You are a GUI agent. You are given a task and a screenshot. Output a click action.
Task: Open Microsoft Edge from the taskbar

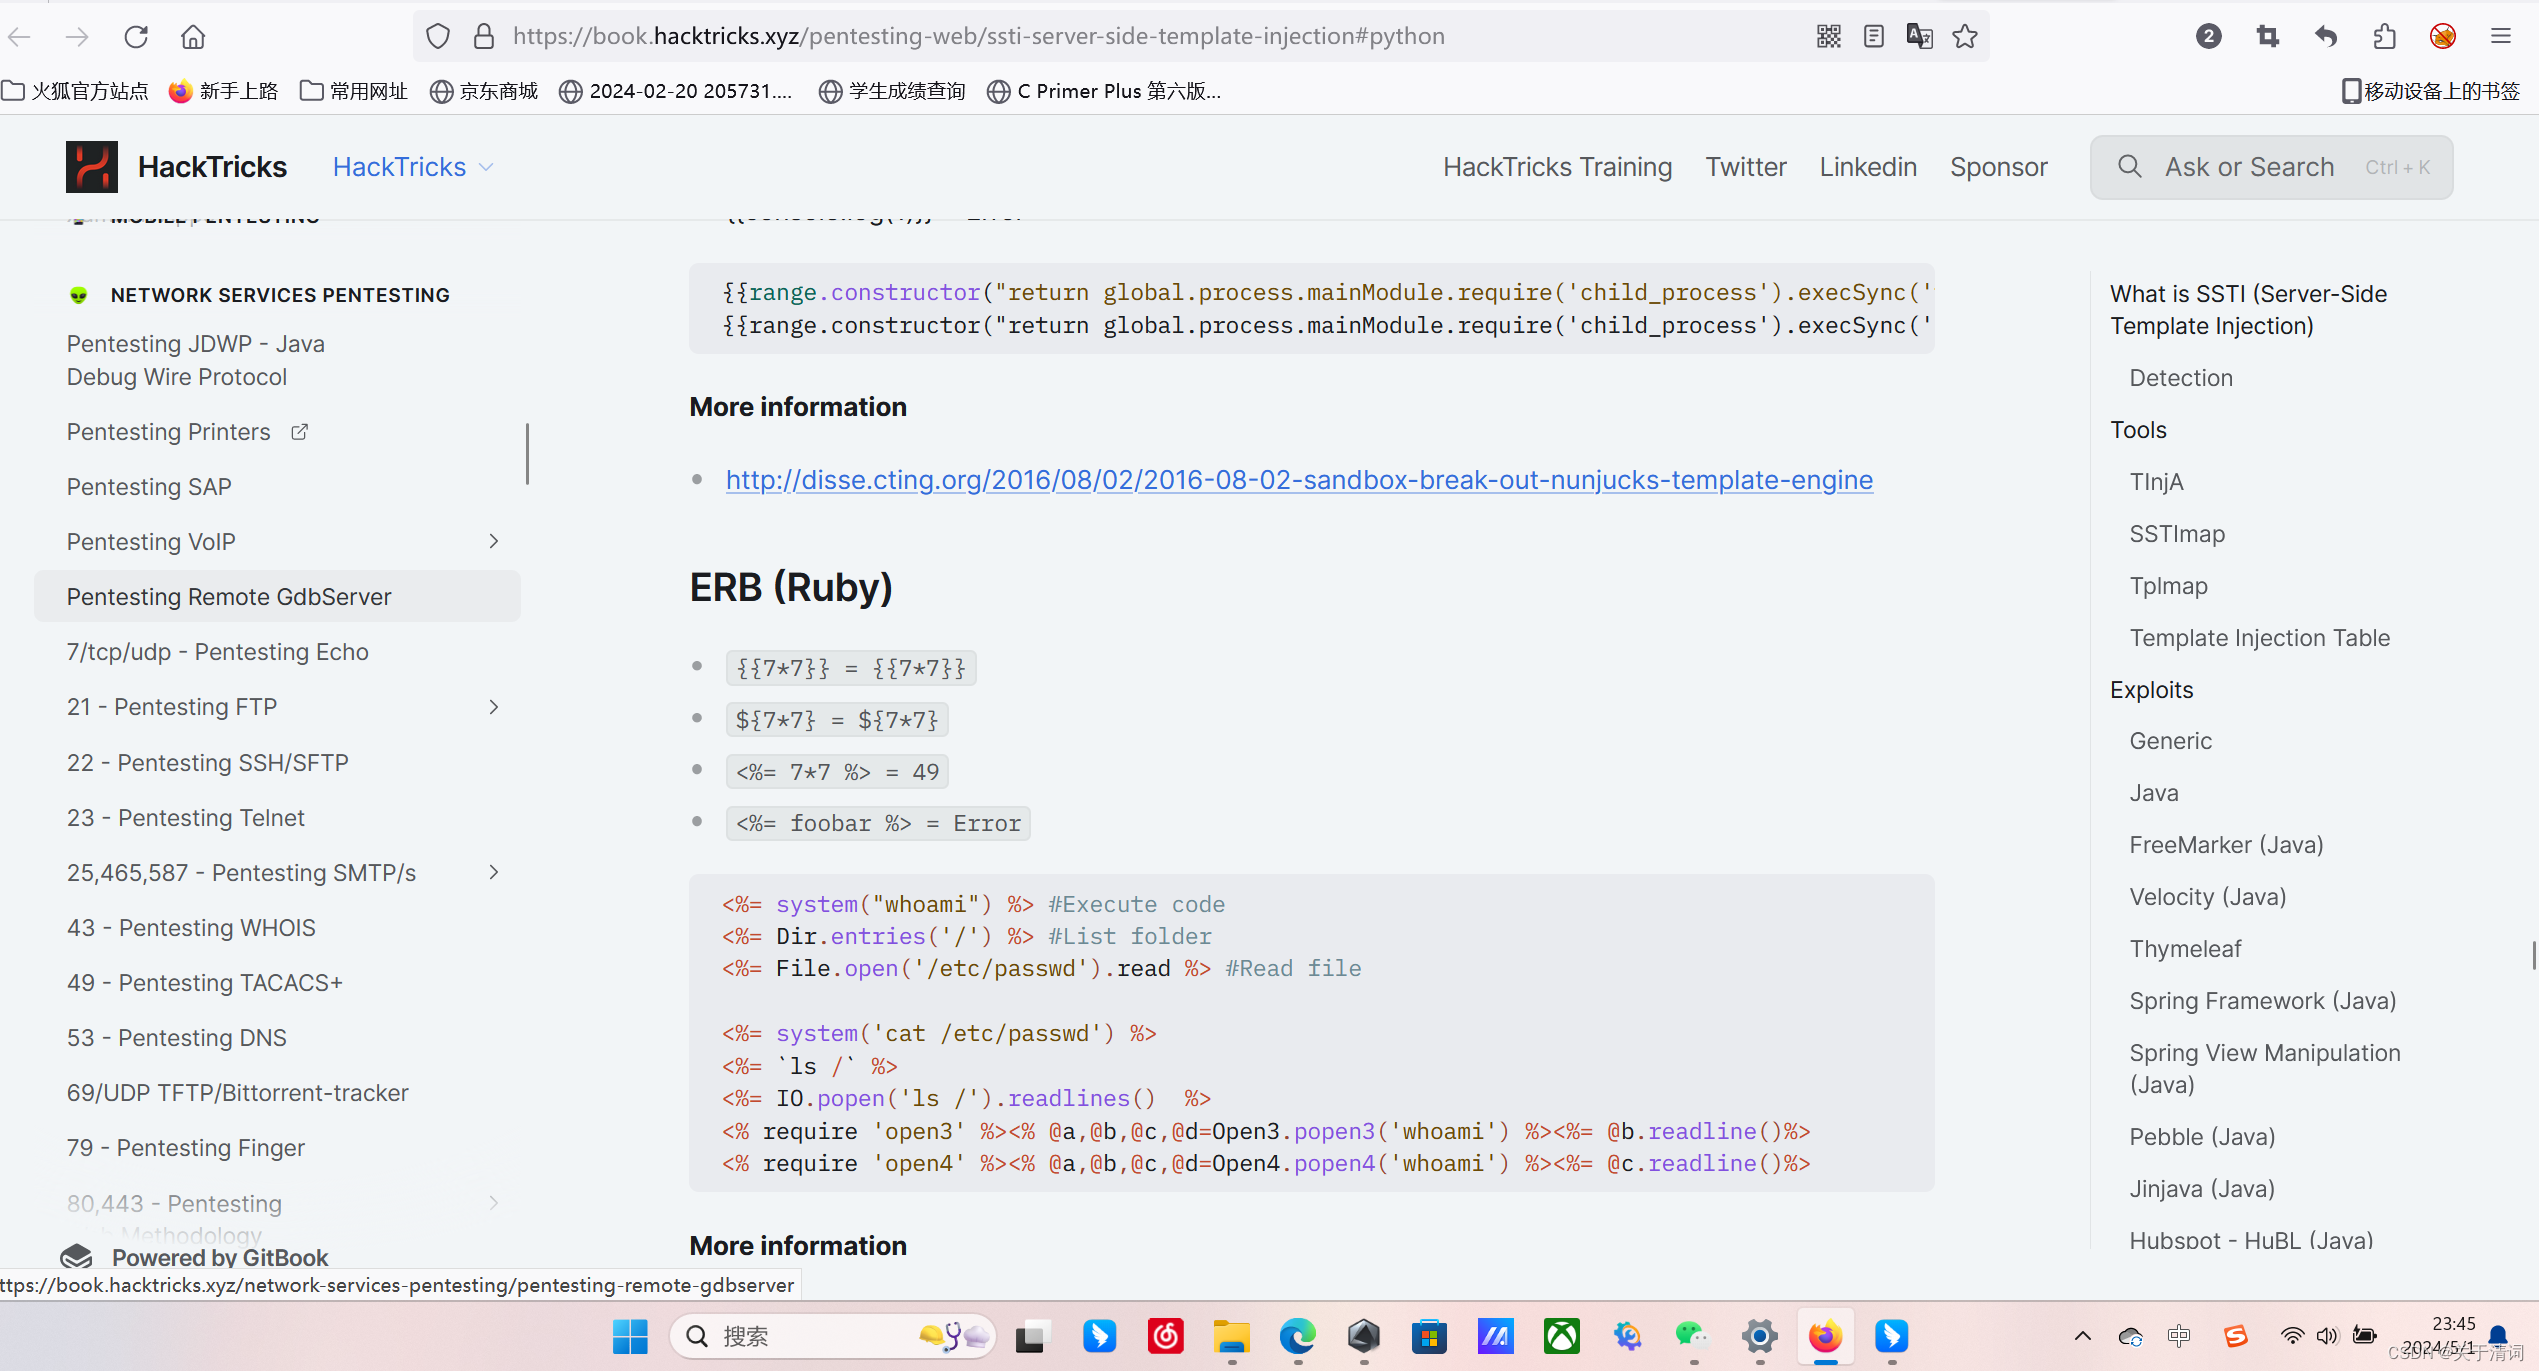1297,1336
